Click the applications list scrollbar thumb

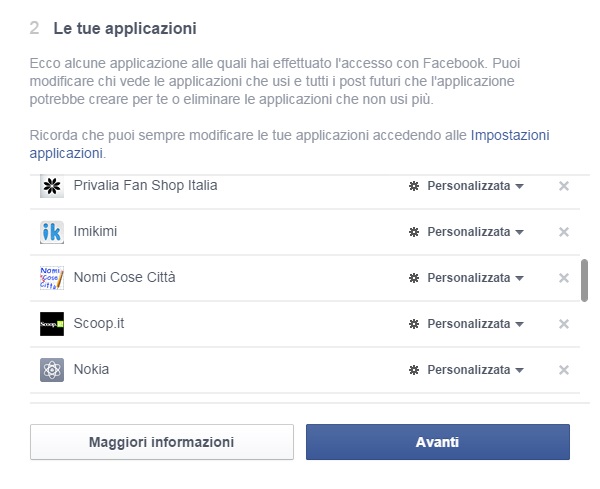tap(584, 280)
